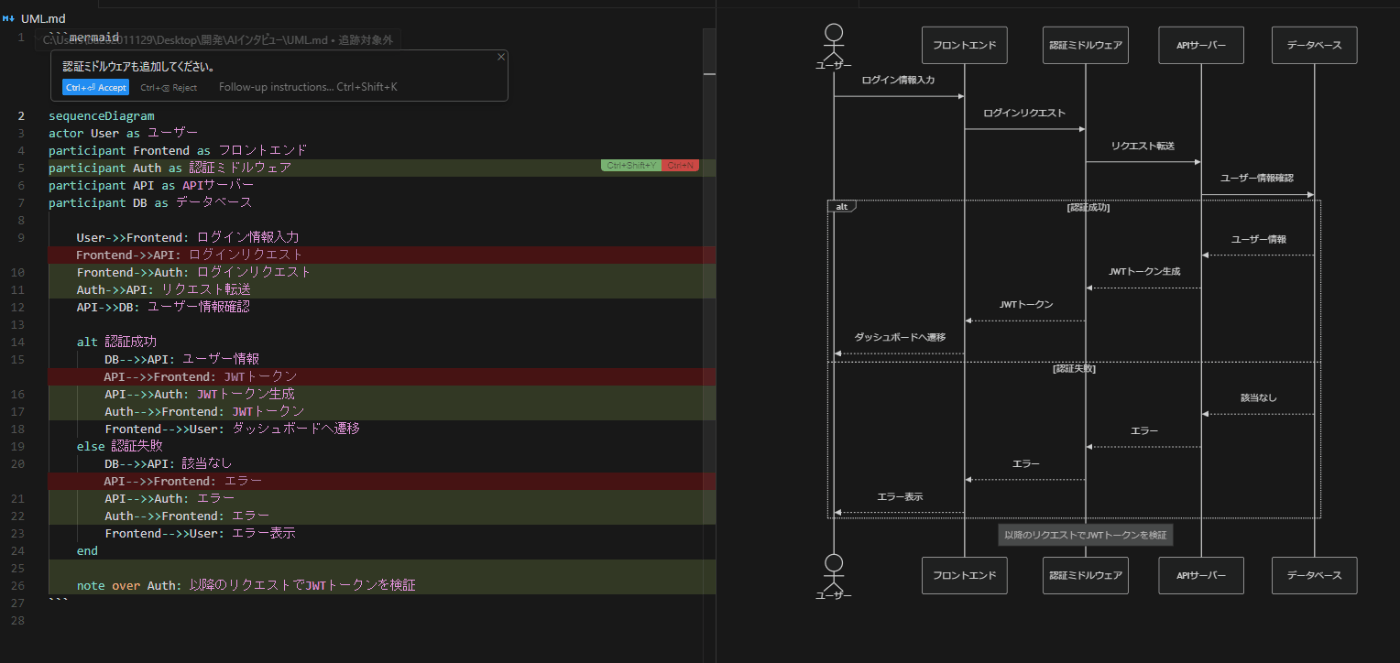Click the line 'DB-->>API: ユーザー情報'
1400x663 pixels.
point(182,359)
